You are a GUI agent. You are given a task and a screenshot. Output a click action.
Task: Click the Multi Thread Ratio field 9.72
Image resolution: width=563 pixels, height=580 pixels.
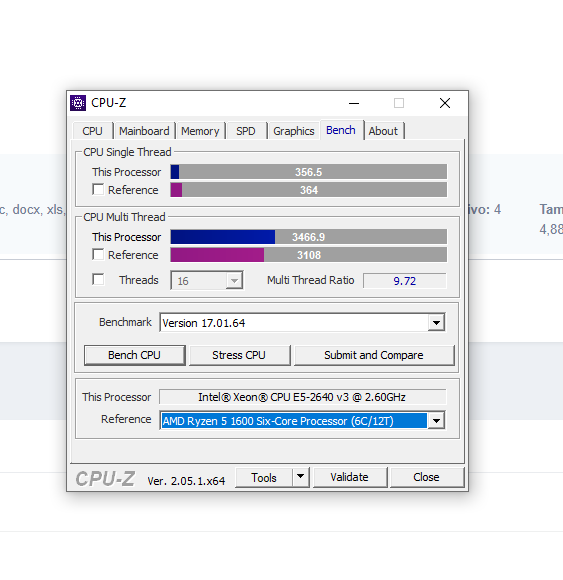(x=405, y=281)
